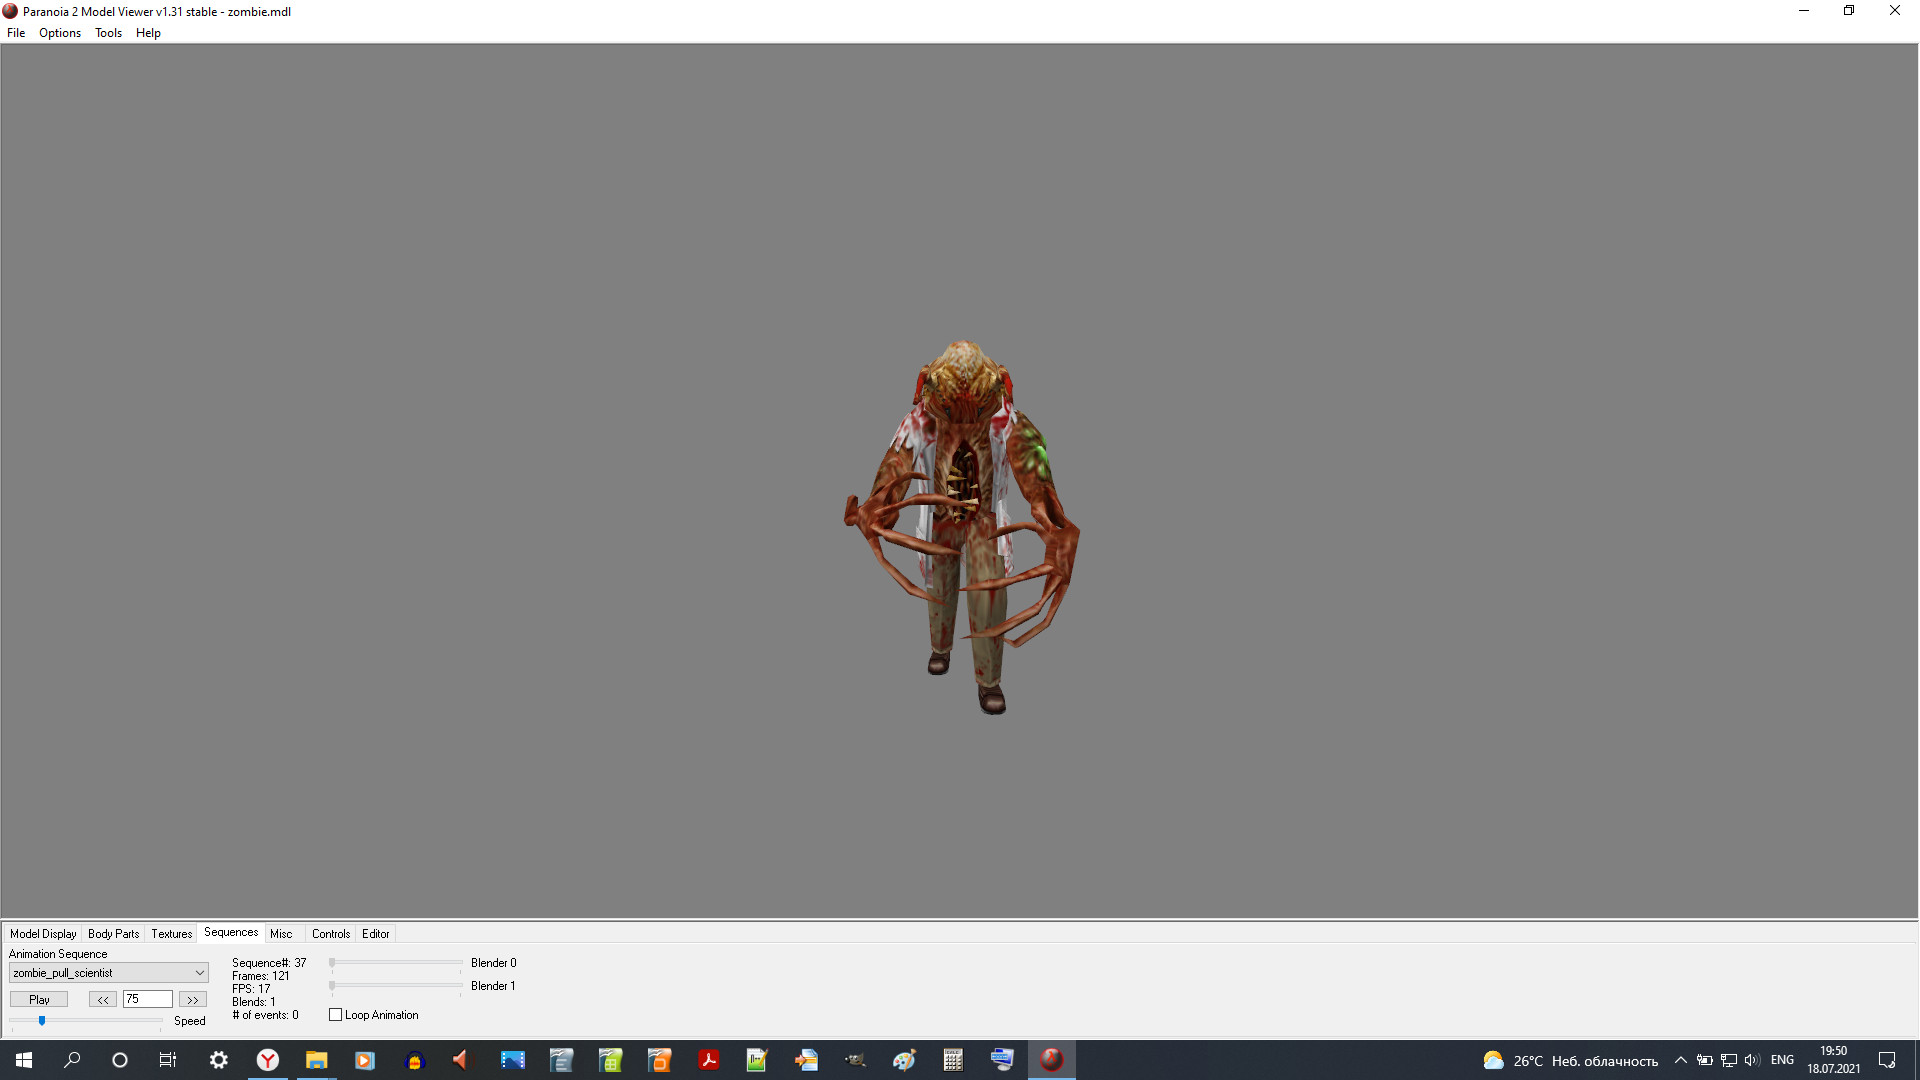
Task: Open the Calculator from the taskbar
Action: pyautogui.click(x=952, y=1059)
